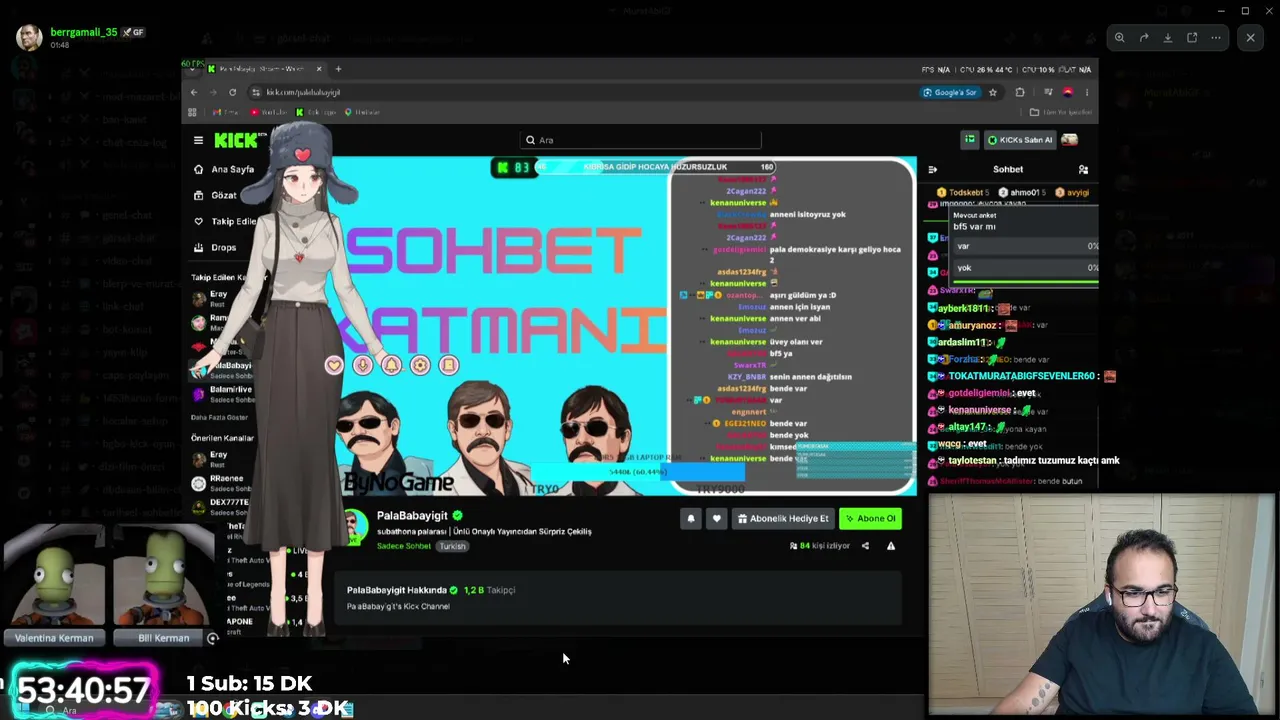Open the more options ellipsis menu
The image size is (1280, 720).
(x=1216, y=38)
